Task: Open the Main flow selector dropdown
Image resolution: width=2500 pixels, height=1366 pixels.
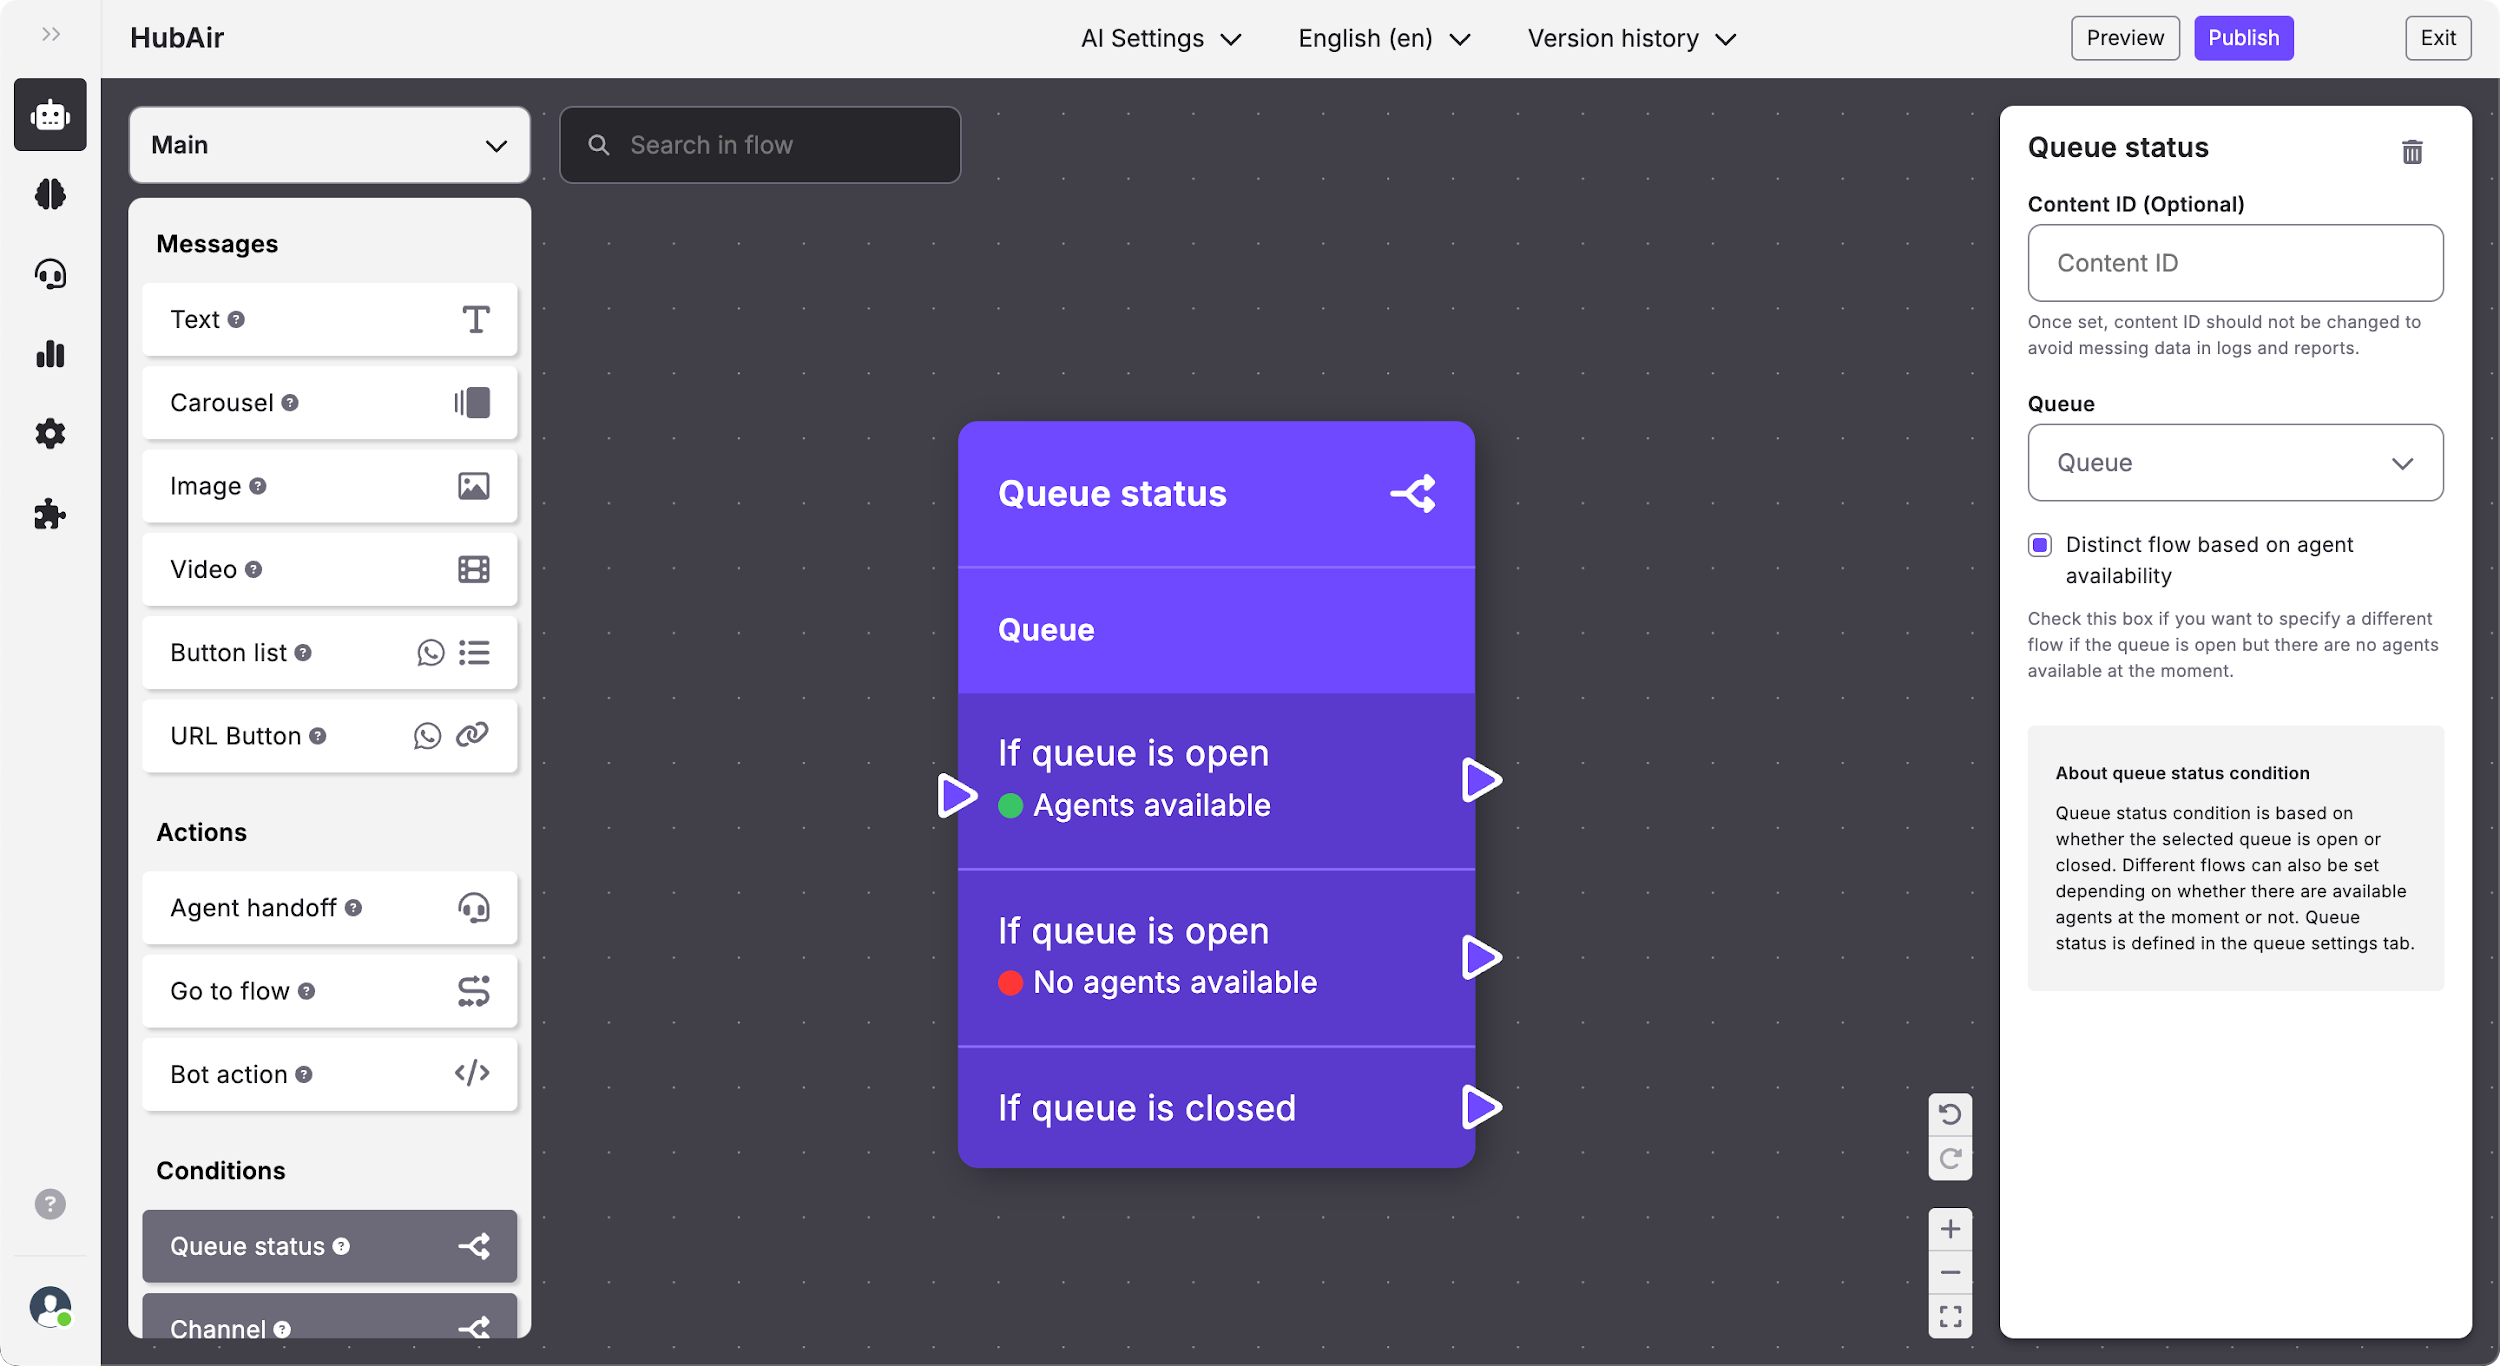Action: 329,146
